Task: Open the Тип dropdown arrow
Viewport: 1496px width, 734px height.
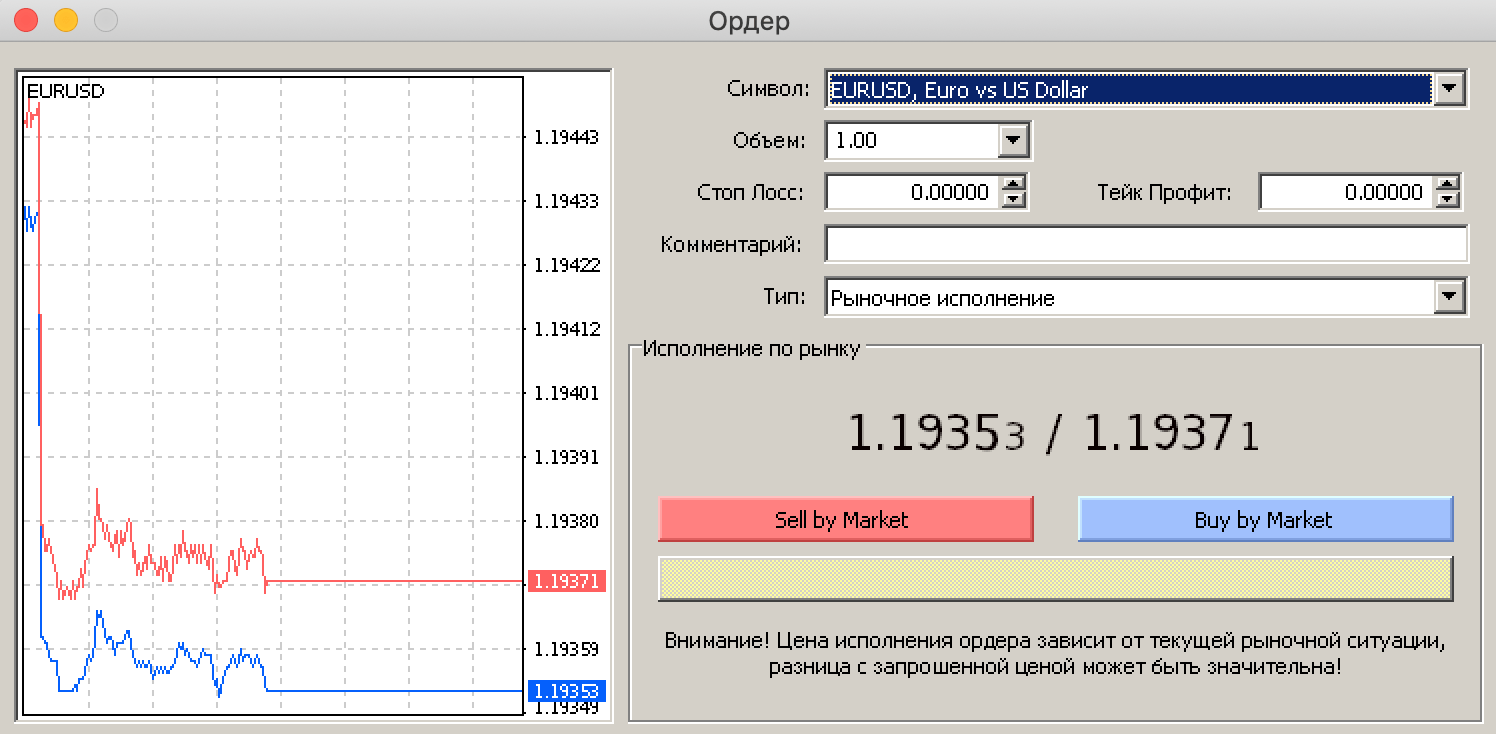Action: tap(1449, 297)
